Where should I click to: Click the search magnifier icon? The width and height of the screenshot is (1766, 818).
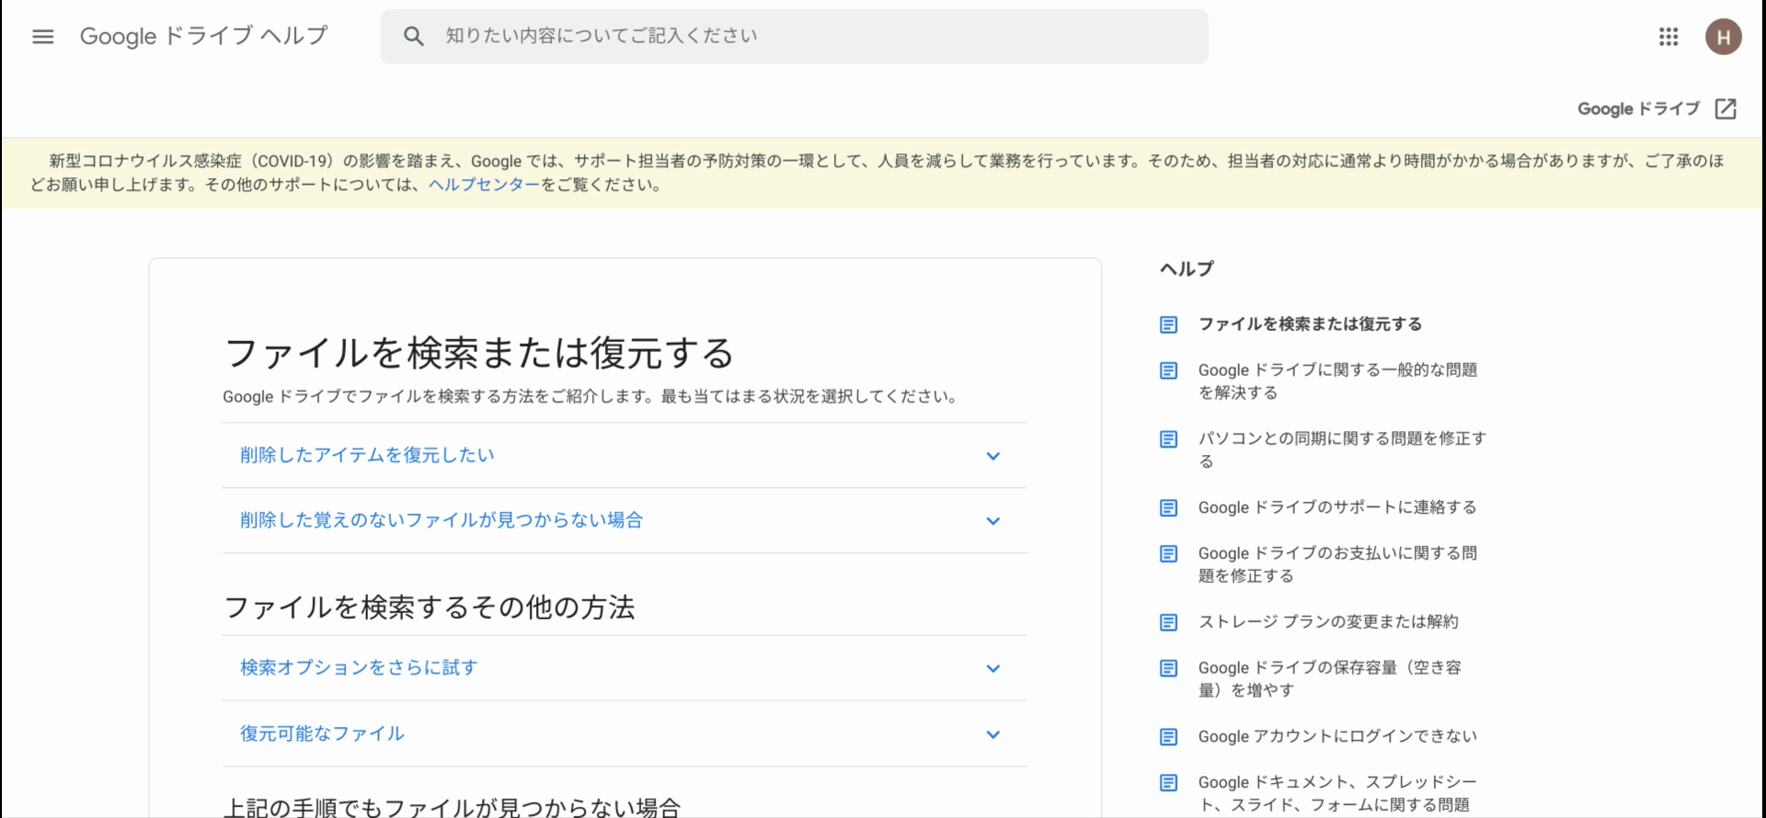point(413,36)
